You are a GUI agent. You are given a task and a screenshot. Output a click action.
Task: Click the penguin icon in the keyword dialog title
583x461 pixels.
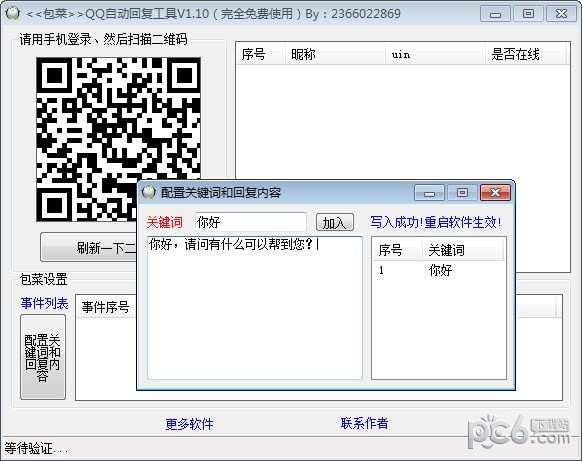click(x=149, y=193)
